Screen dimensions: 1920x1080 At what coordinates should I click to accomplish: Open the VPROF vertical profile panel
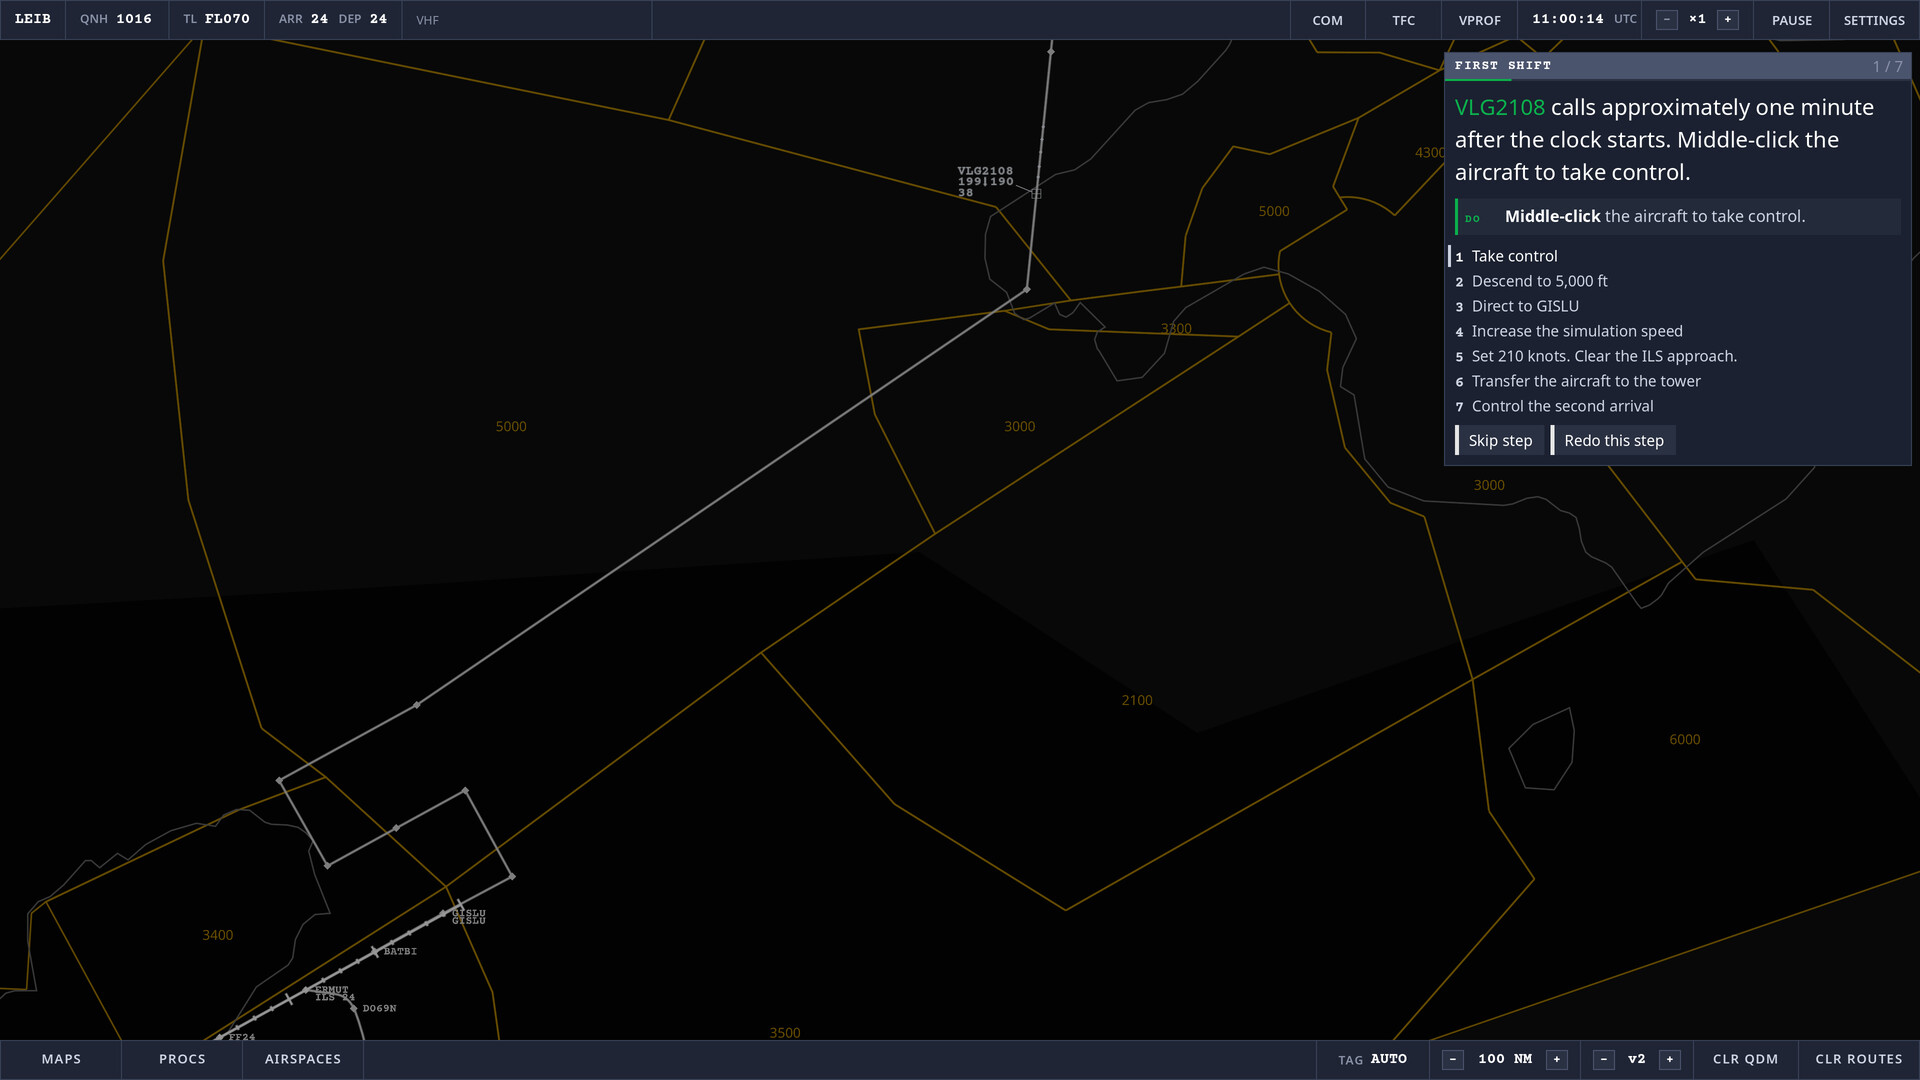1479,20
